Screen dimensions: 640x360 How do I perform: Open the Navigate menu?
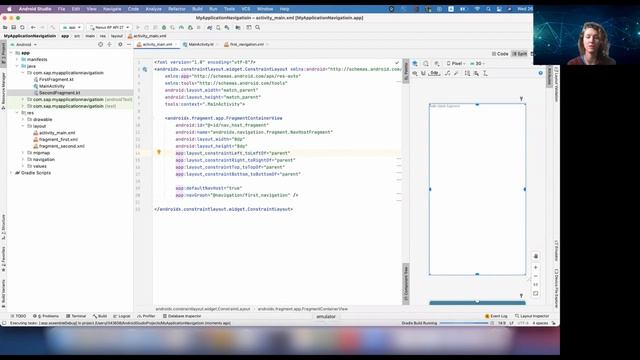coord(112,9)
